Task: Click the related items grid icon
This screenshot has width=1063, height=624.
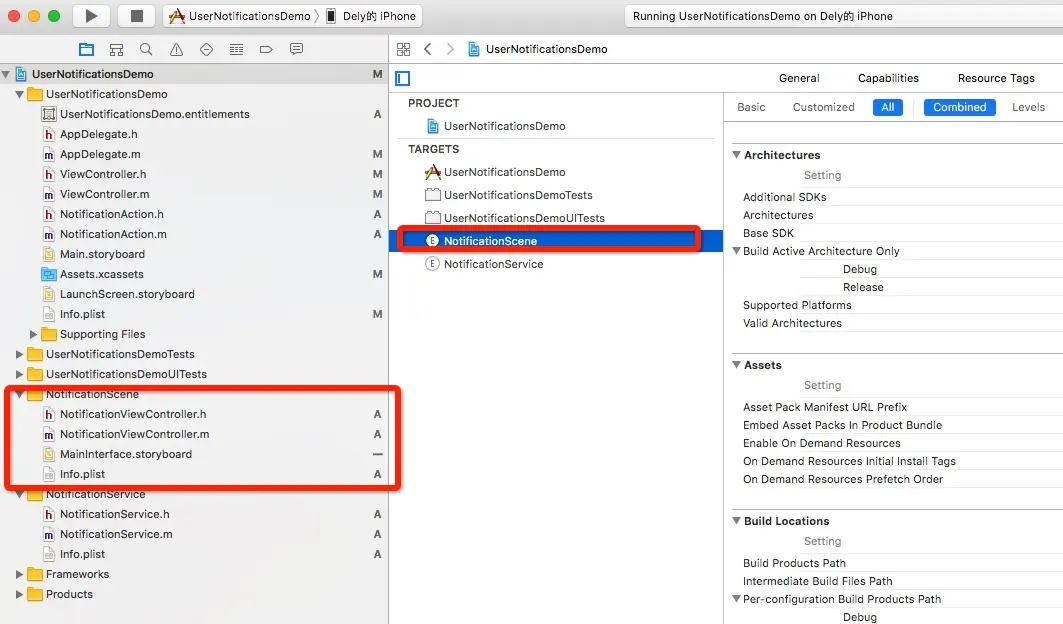Action: pos(403,49)
